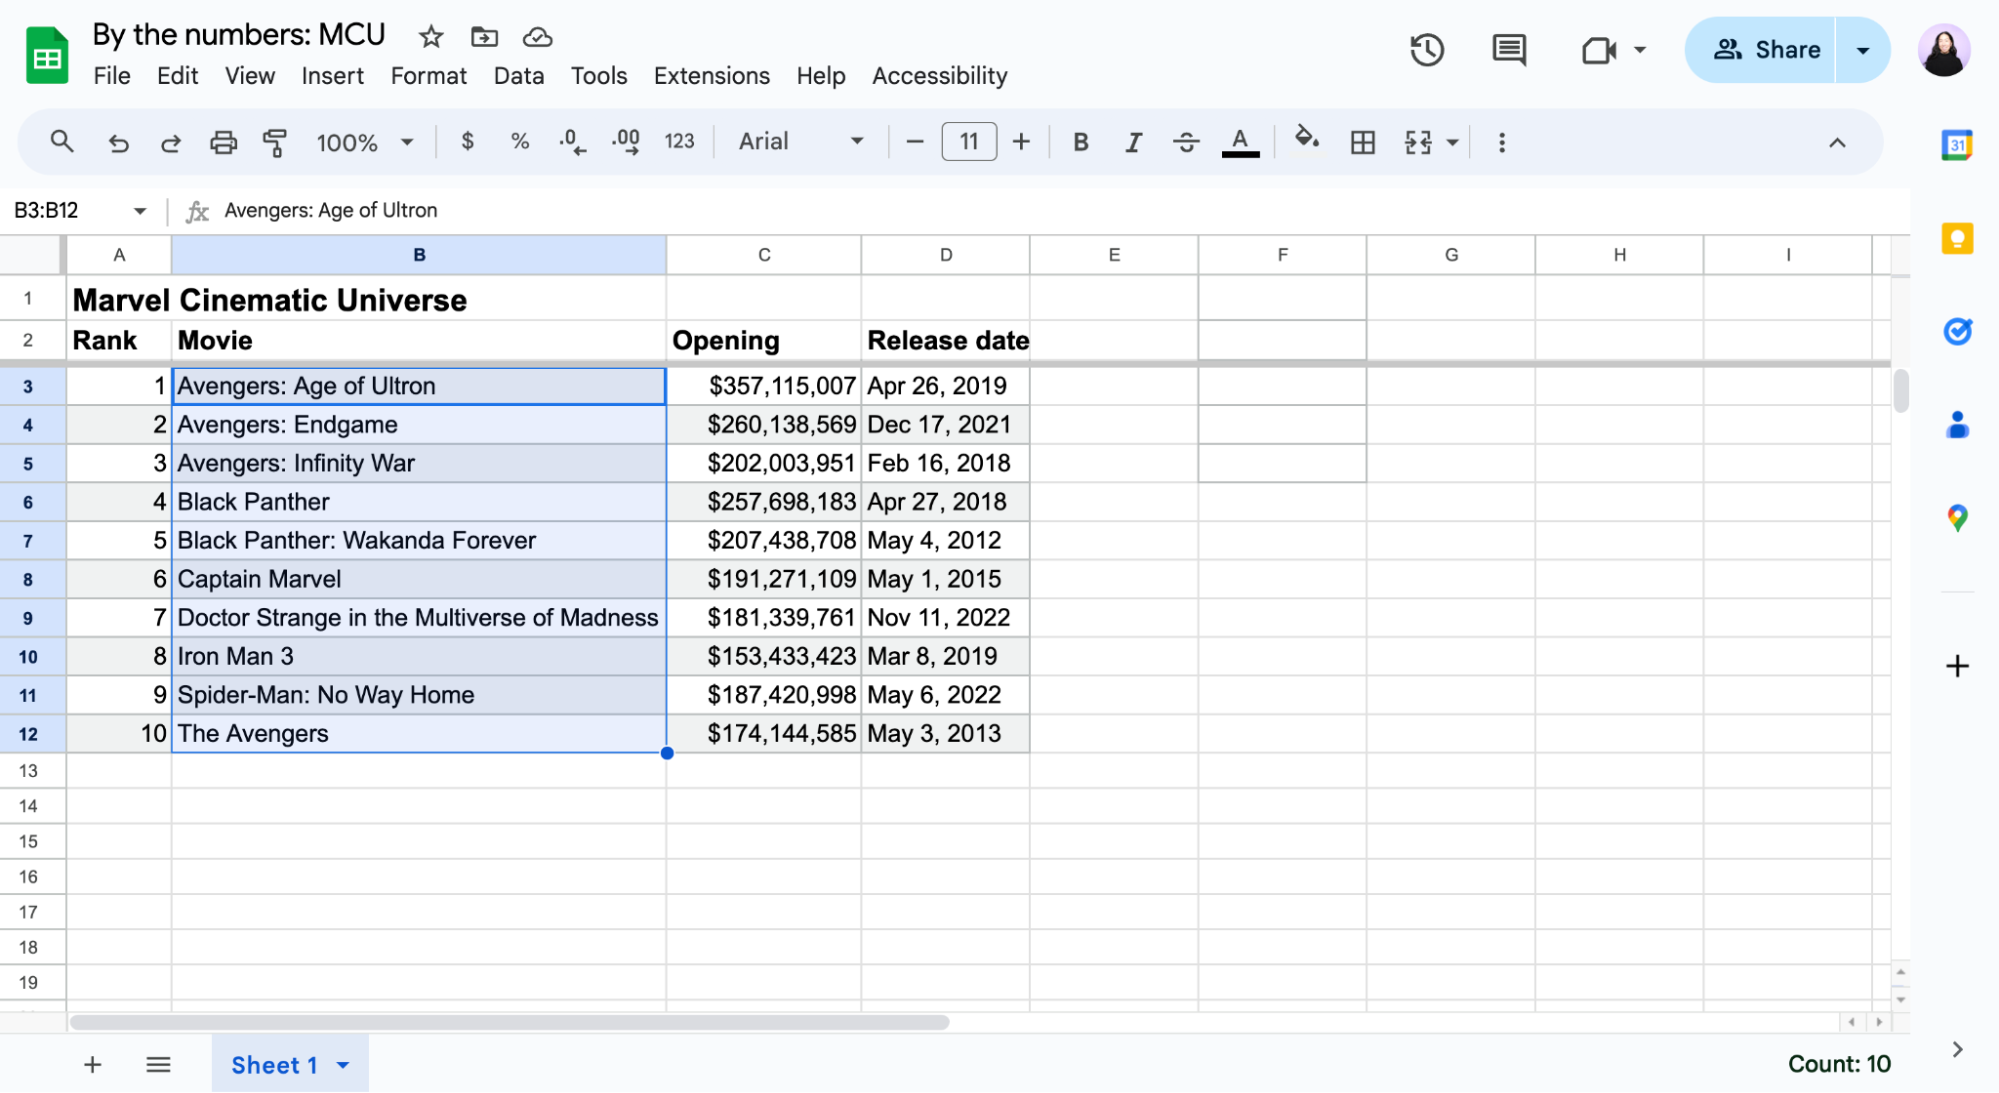Click the redo arrow icon
This screenshot has height=1093, width=1999.
pyautogui.click(x=171, y=143)
